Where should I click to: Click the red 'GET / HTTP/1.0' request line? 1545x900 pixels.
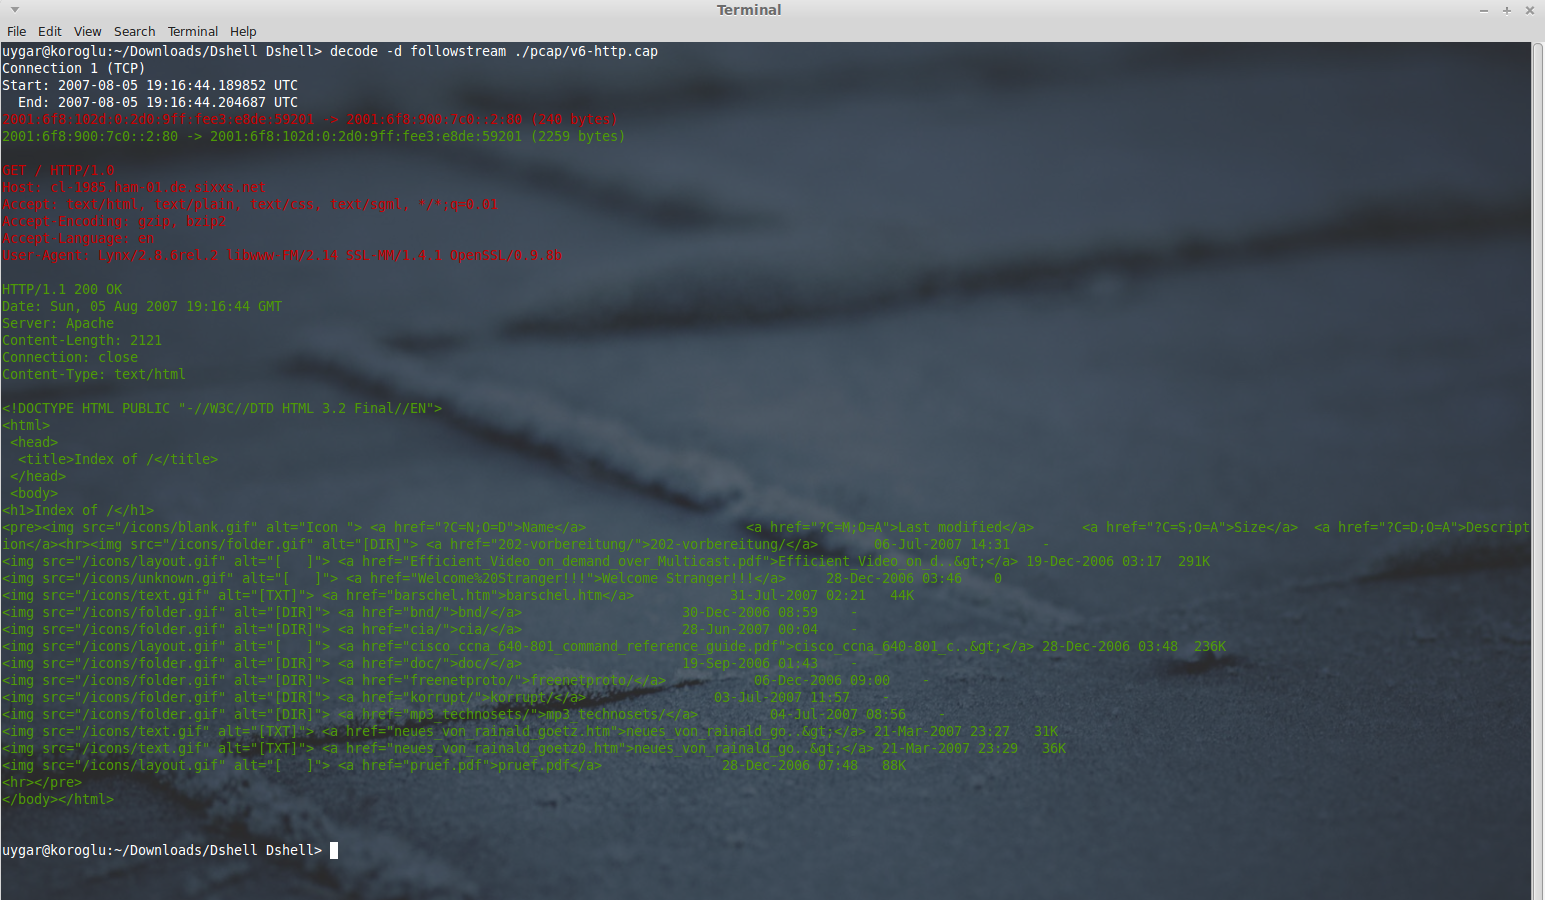pos(58,170)
